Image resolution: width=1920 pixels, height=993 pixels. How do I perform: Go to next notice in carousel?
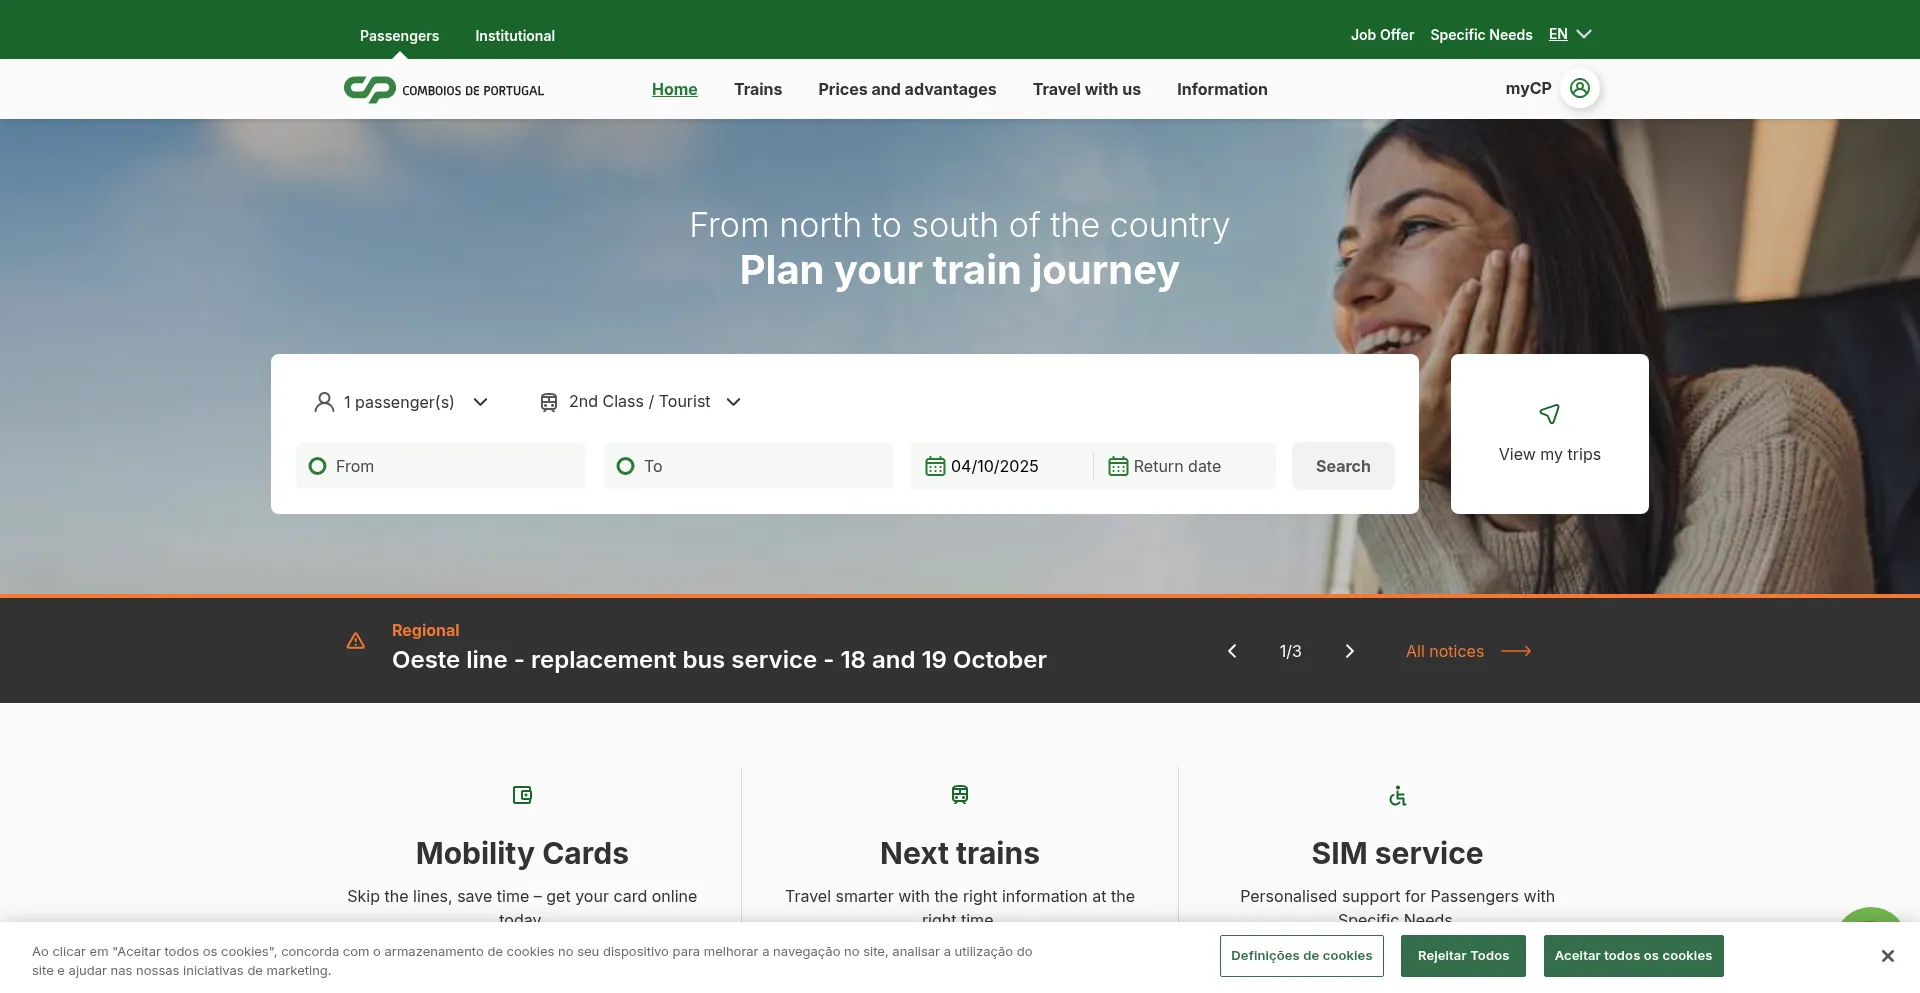(1349, 651)
